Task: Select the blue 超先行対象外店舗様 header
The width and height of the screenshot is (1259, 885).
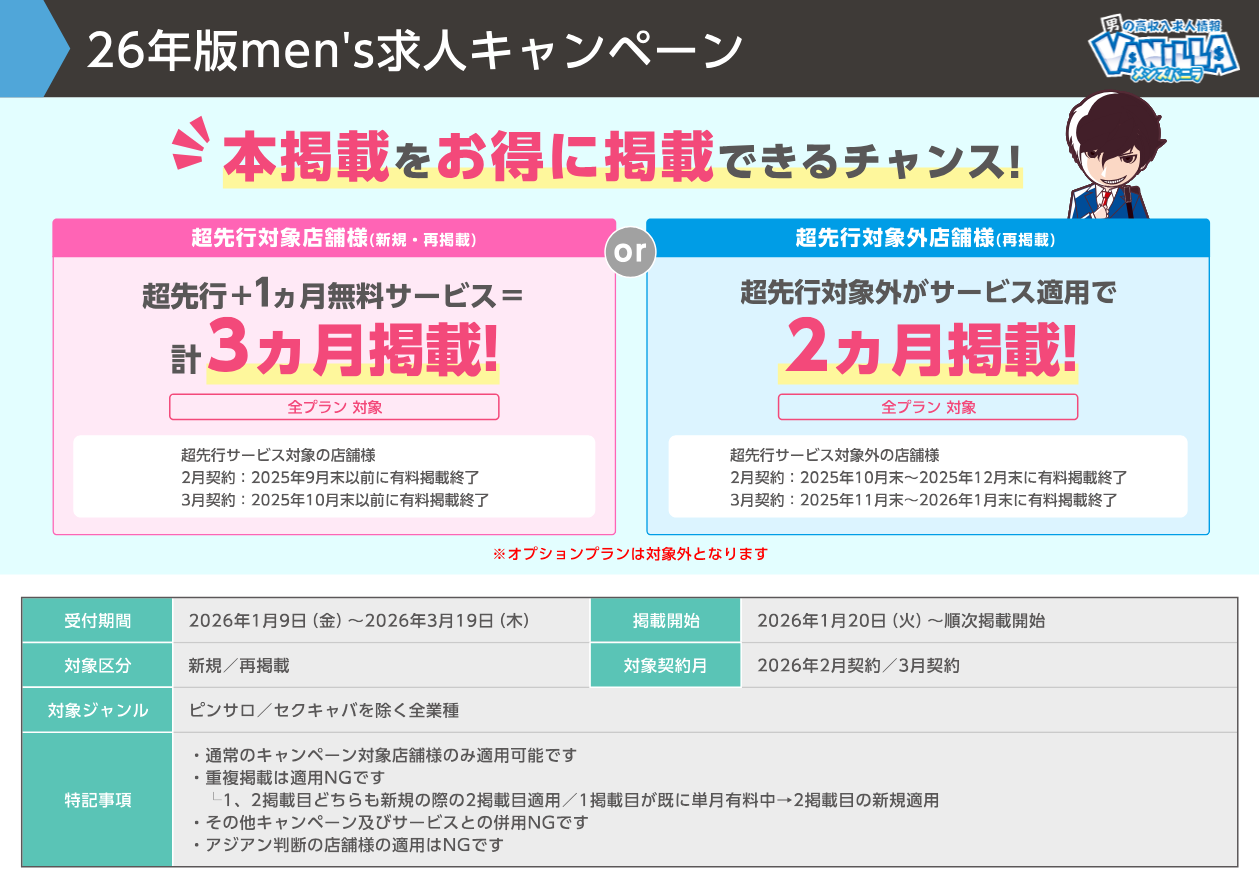Action: [x=927, y=238]
